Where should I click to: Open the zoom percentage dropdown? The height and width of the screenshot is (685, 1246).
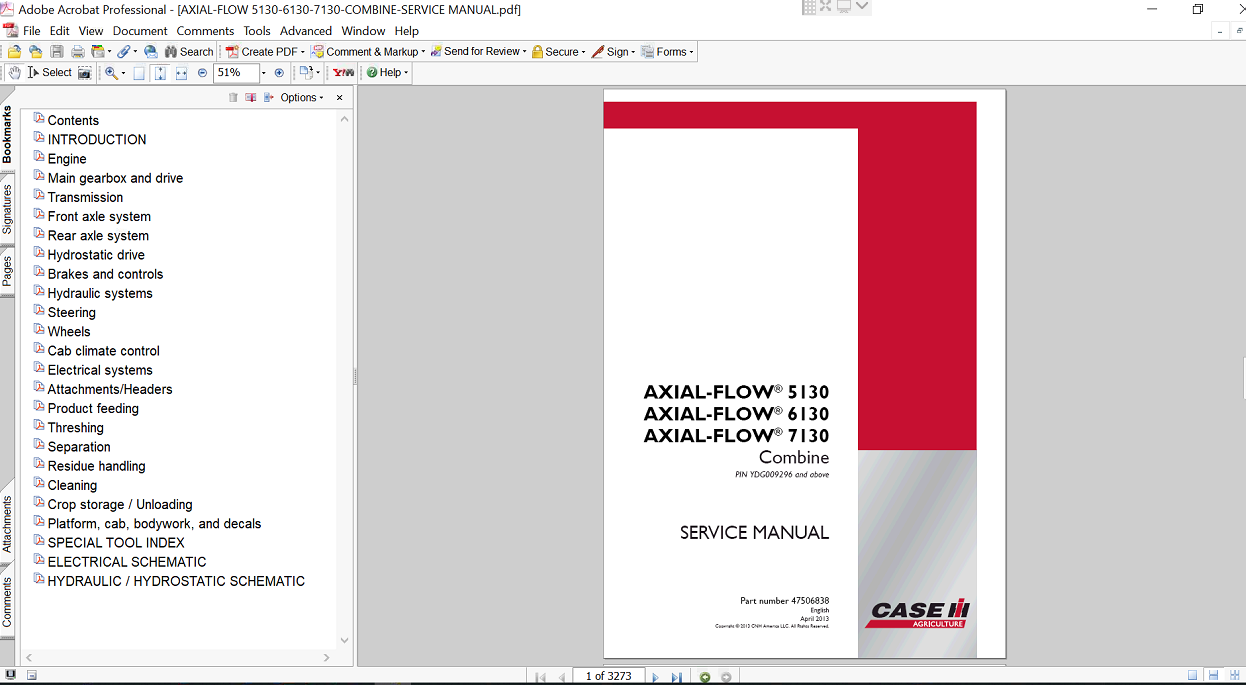pyautogui.click(x=264, y=73)
